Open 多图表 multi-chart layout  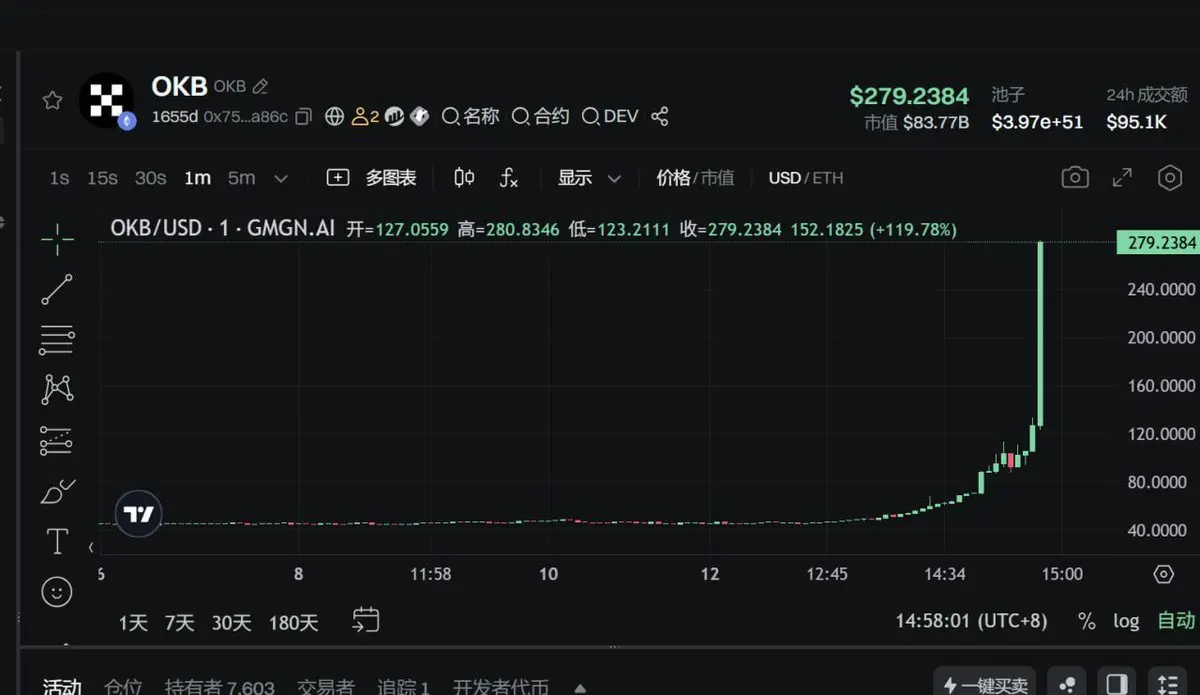pos(371,178)
